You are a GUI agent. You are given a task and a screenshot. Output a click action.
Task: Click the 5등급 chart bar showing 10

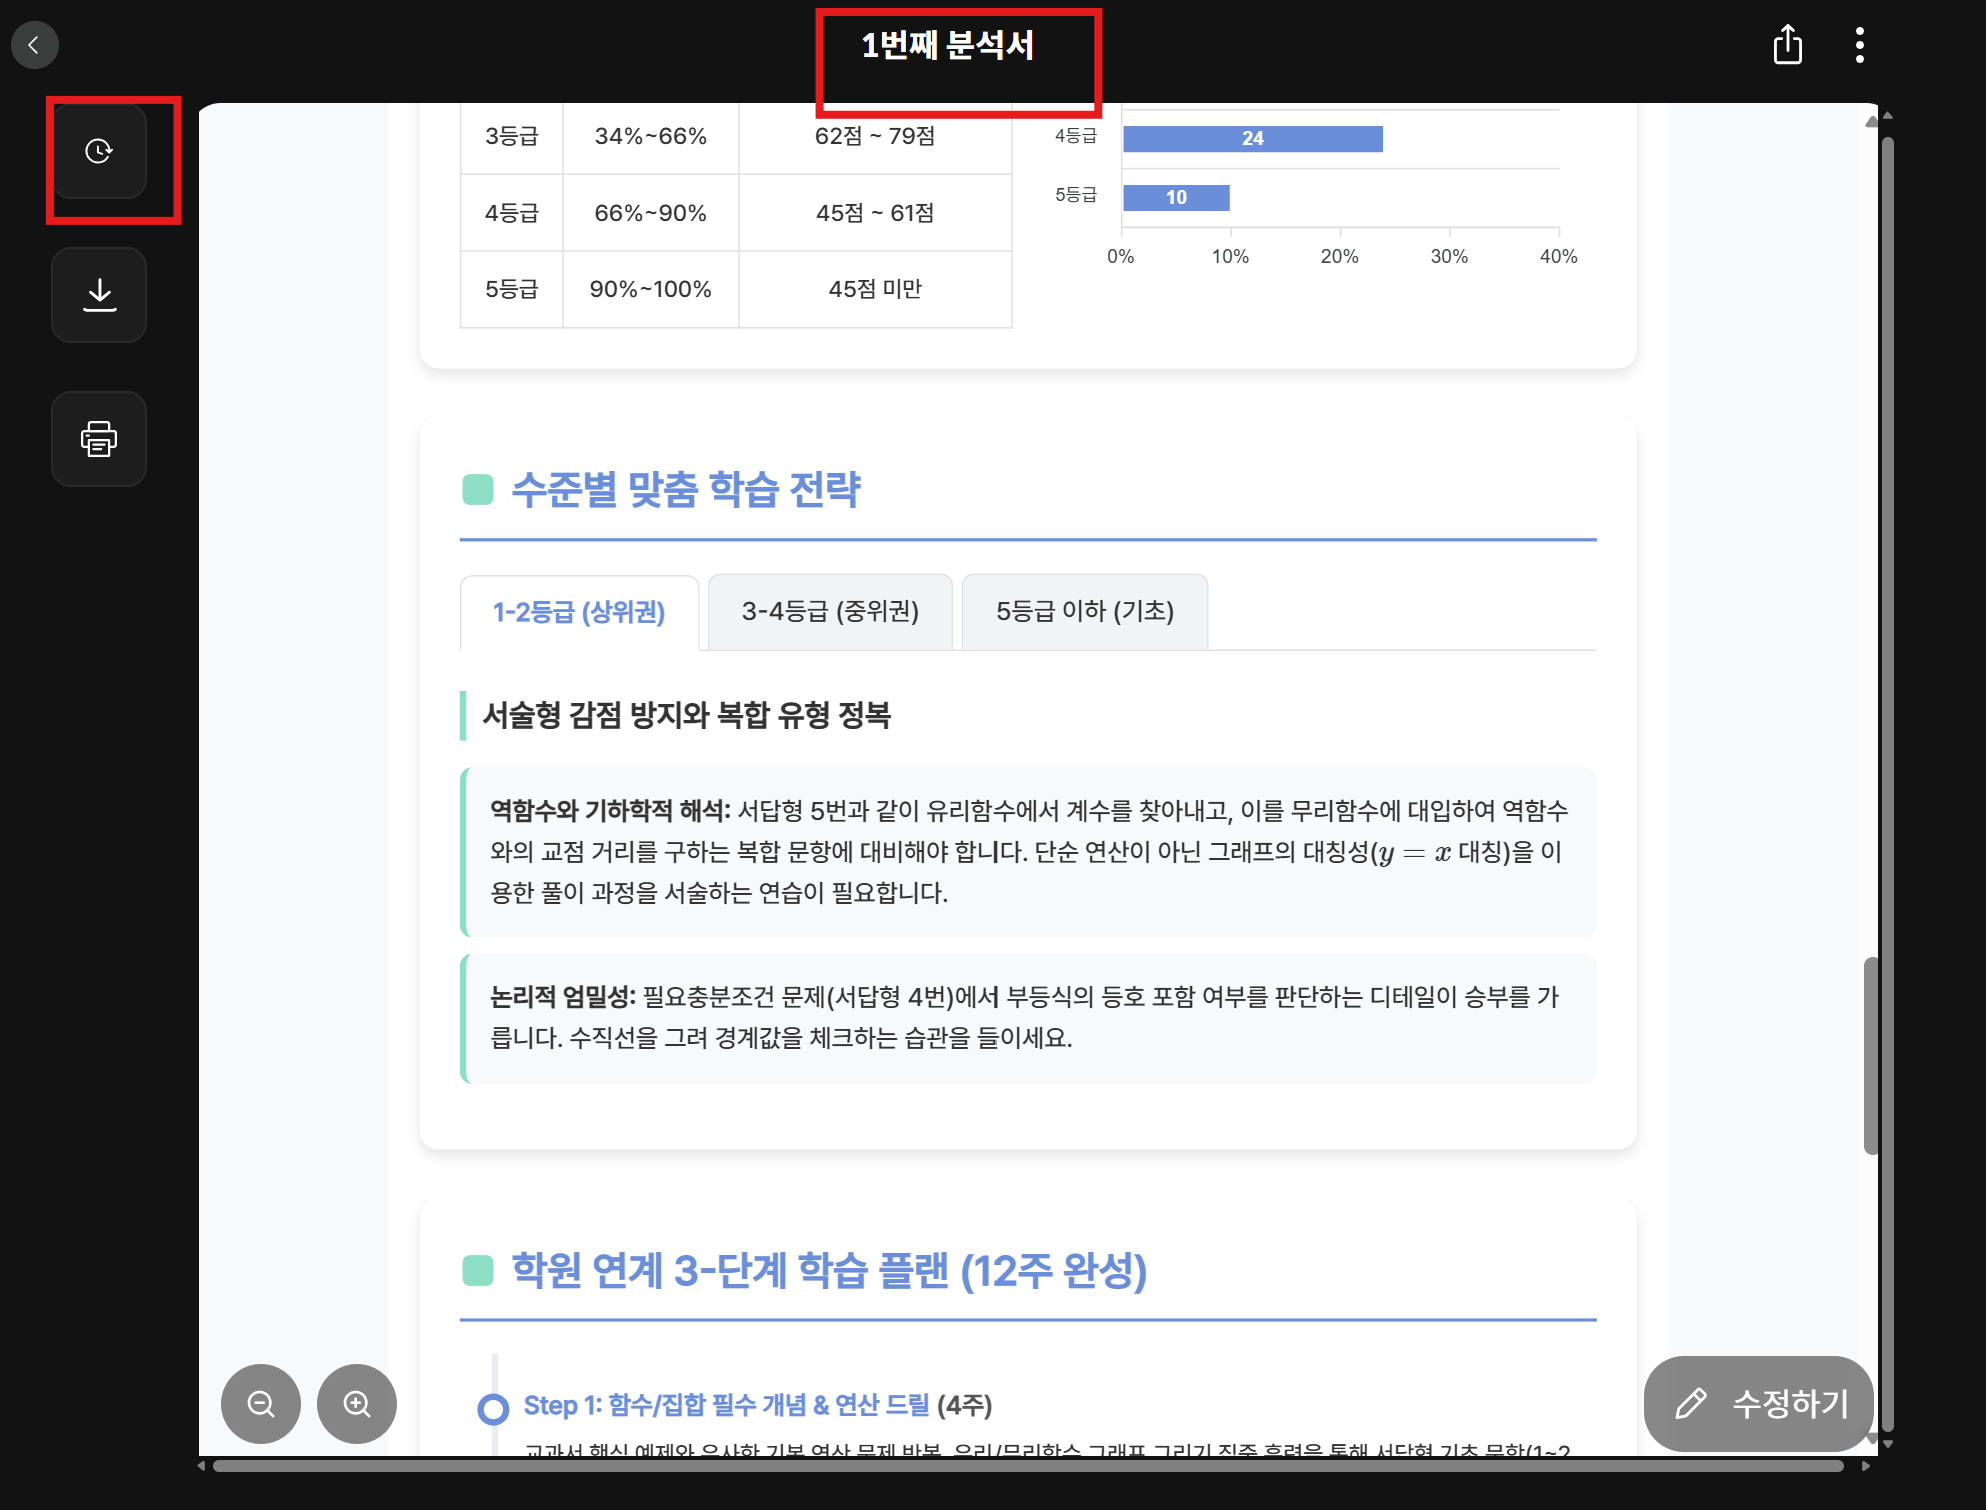click(x=1176, y=198)
